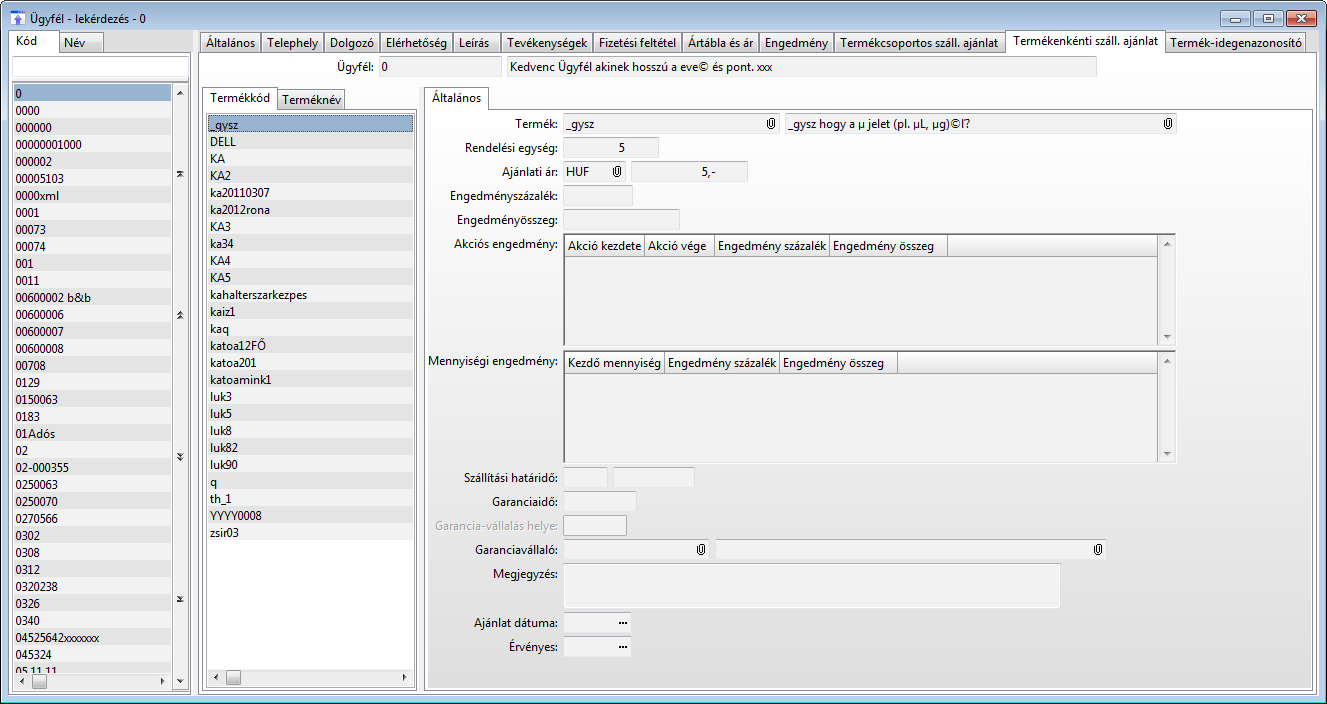
Task: Open the Ajánlat dátuma date picker button
Action: 623,623
